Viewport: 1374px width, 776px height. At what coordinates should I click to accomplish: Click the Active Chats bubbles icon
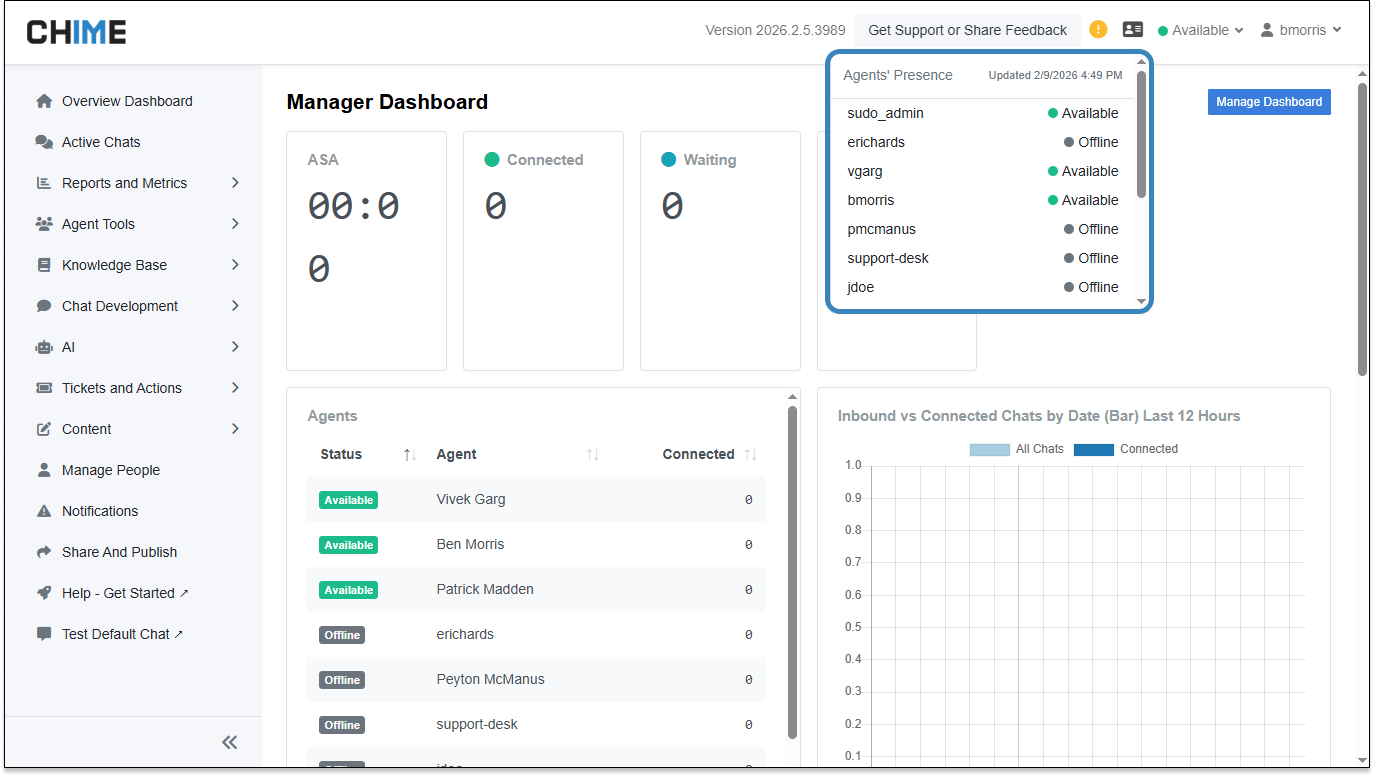pyautogui.click(x=44, y=142)
